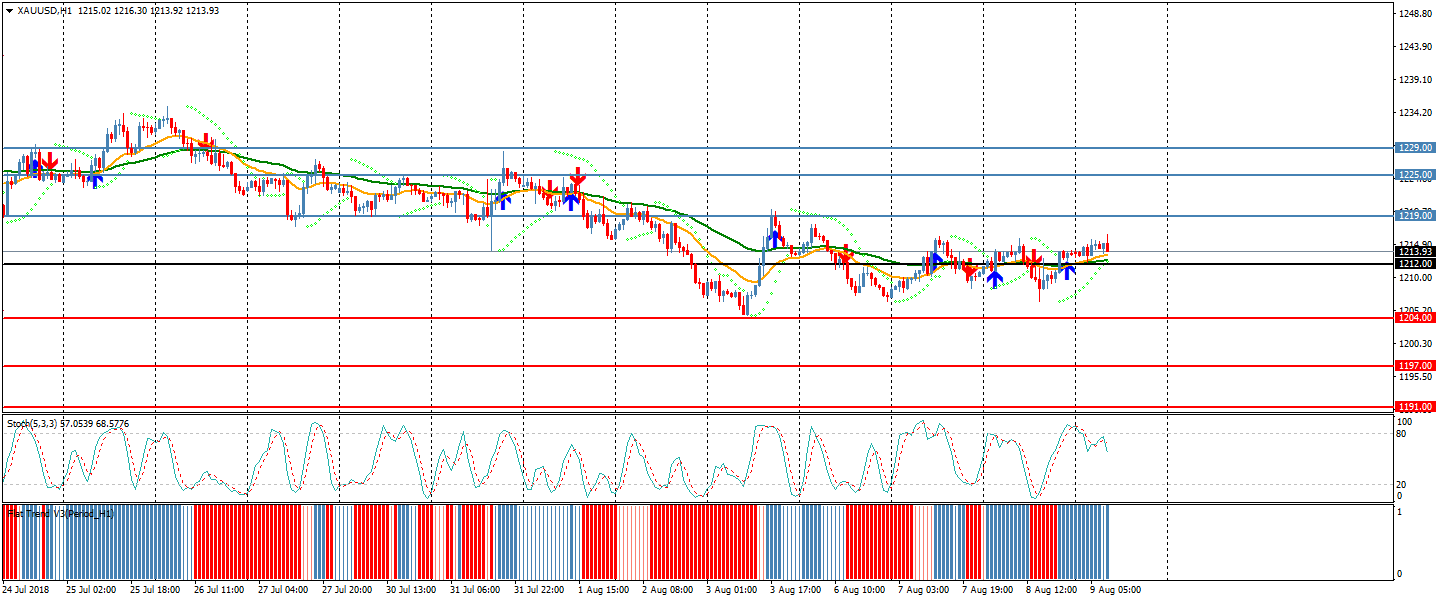Click the 80 level on Stochastic scale
This screenshot has width=1436, height=601.
point(1405,434)
